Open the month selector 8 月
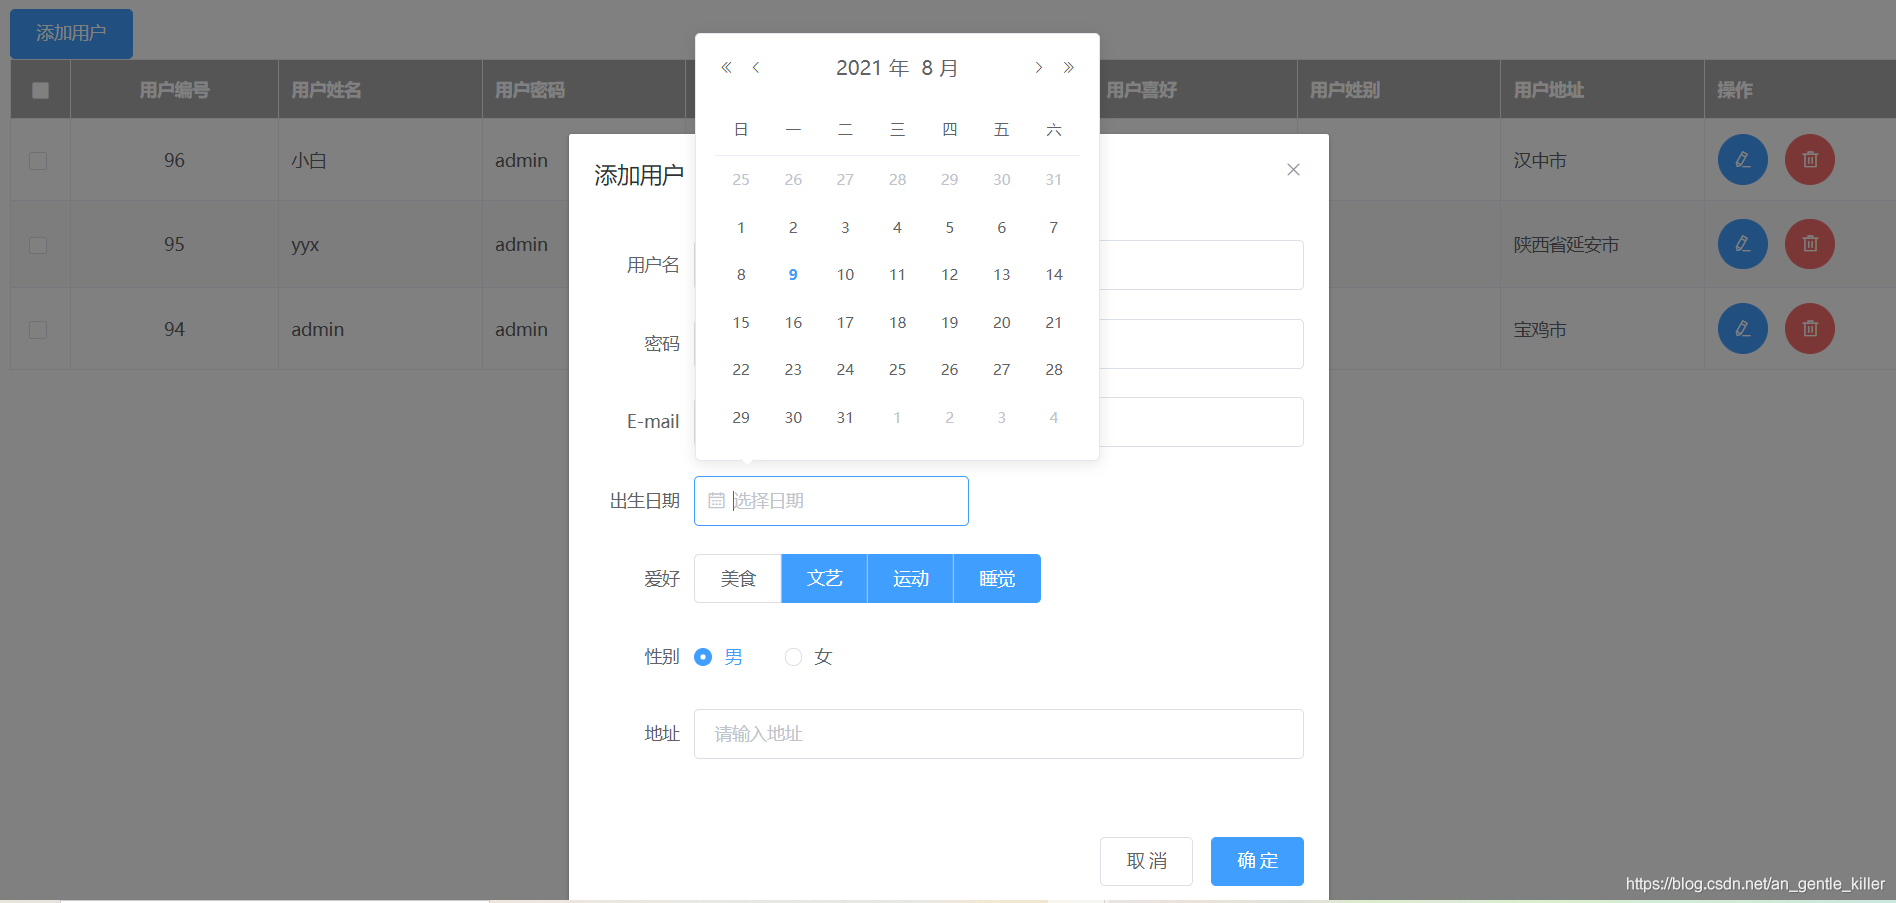Screen dimensions: 1896x903 pyautogui.click(x=940, y=68)
